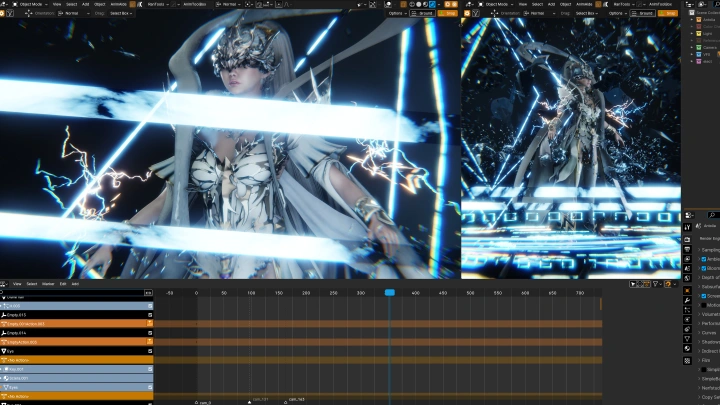The height and width of the screenshot is (405, 720).
Task: Click the blue timeline playhead marker
Action: point(389,292)
